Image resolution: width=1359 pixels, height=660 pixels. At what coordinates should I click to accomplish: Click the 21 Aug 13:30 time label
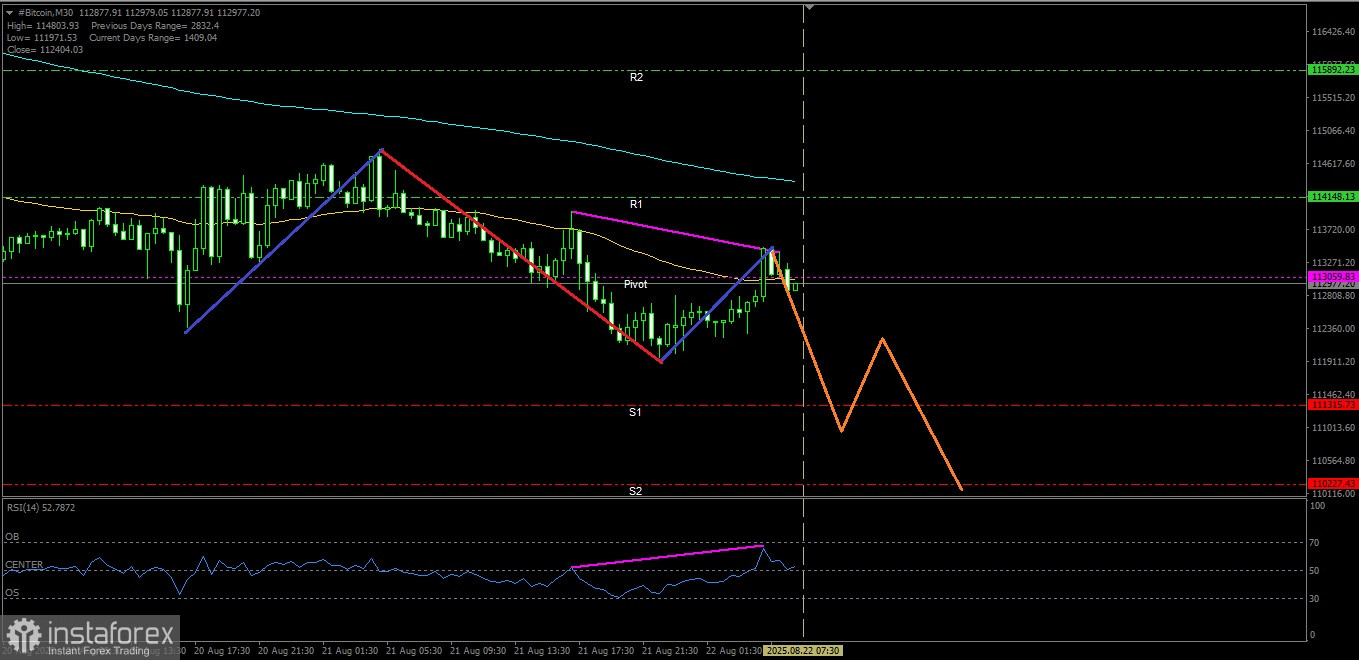coord(541,651)
